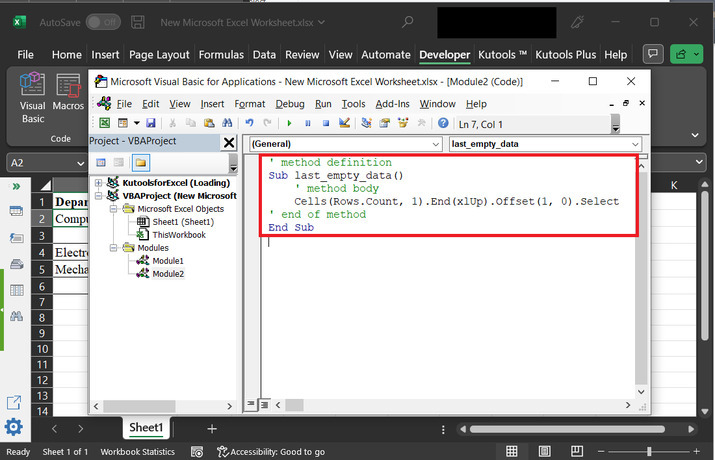The image size is (715, 460).
Task: Open Visual Basic from Developer ribbon
Action: (32, 98)
